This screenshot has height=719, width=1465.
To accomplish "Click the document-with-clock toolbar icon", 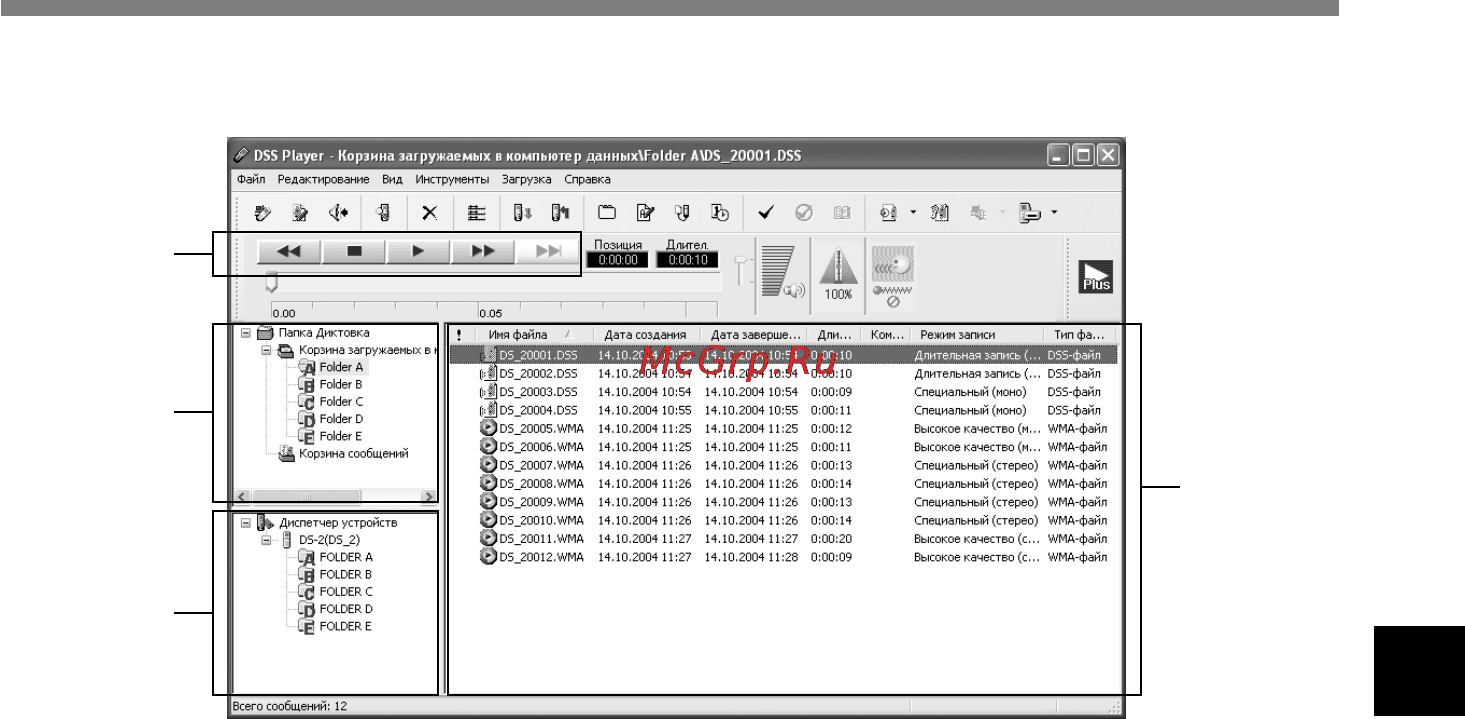I will tap(719, 212).
